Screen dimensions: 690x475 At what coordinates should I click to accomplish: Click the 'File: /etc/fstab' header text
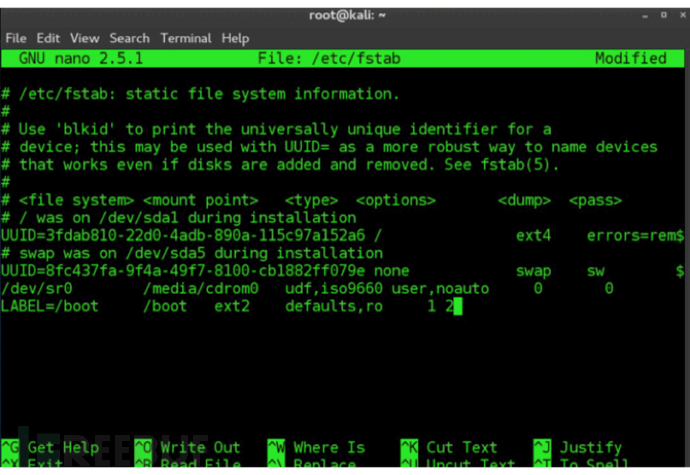coord(329,58)
